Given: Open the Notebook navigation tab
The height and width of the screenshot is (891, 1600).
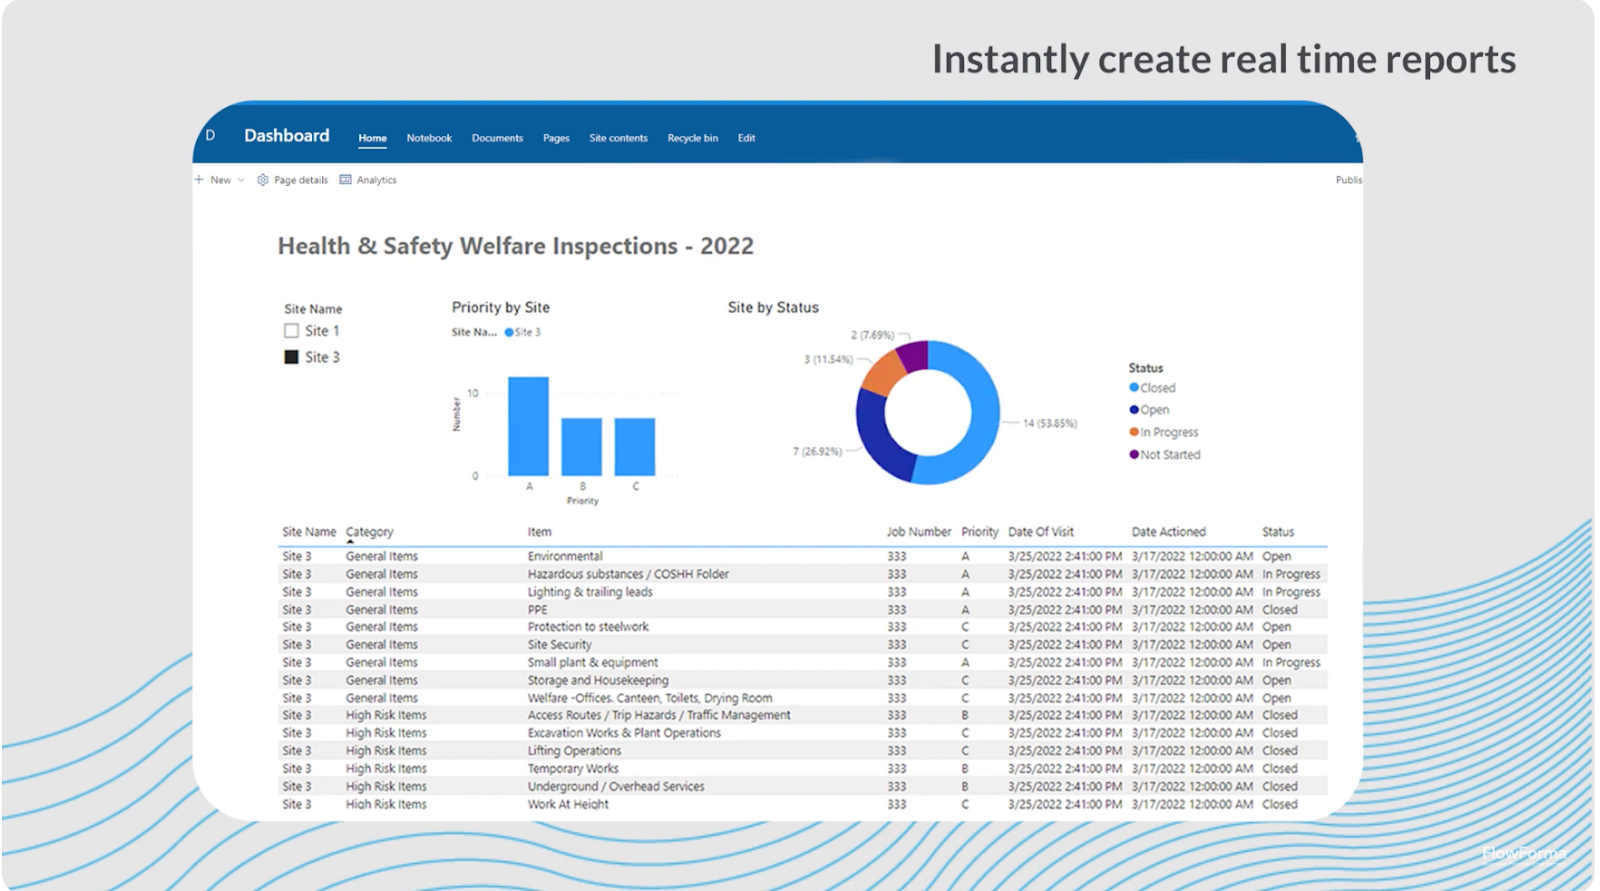Looking at the screenshot, I should click(x=429, y=138).
